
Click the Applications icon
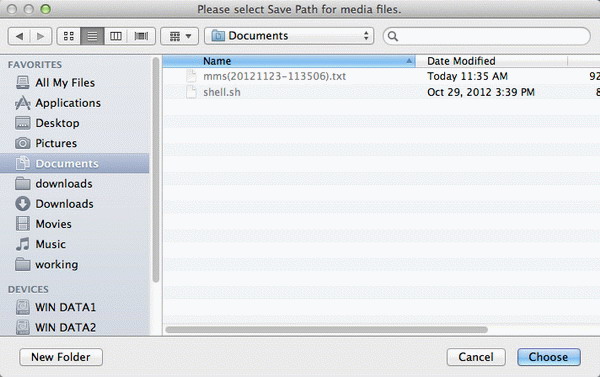[x=23, y=103]
